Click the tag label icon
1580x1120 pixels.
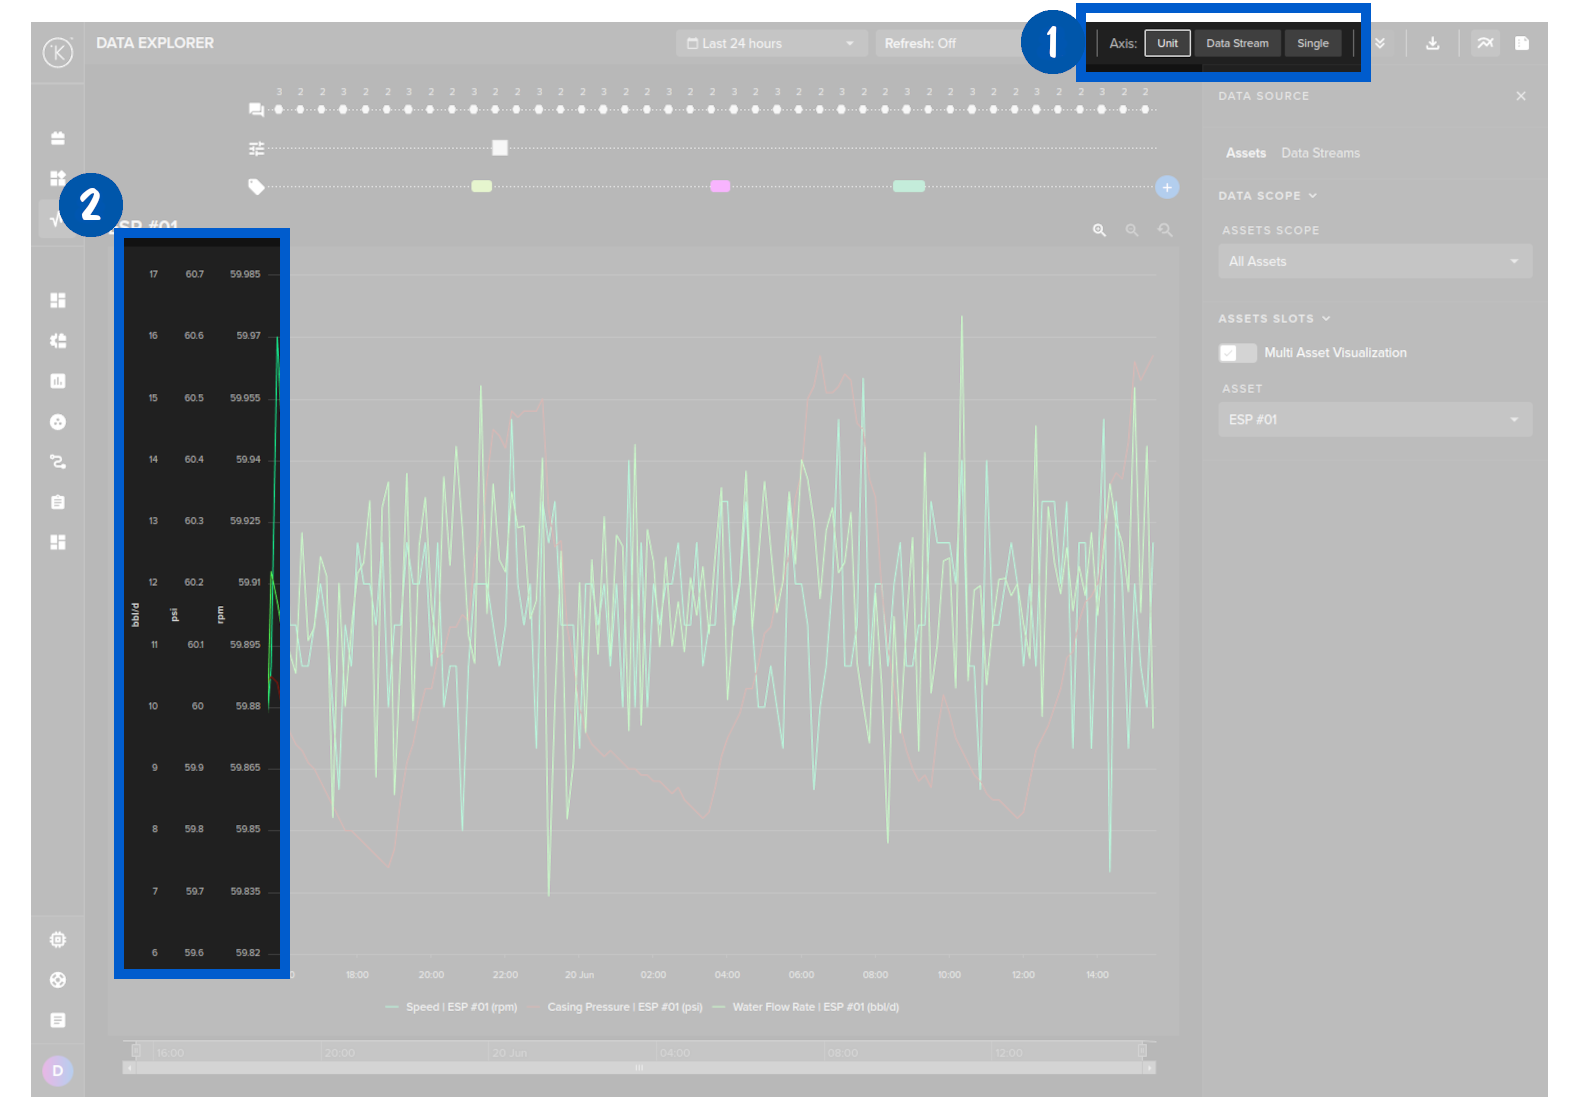(x=256, y=187)
